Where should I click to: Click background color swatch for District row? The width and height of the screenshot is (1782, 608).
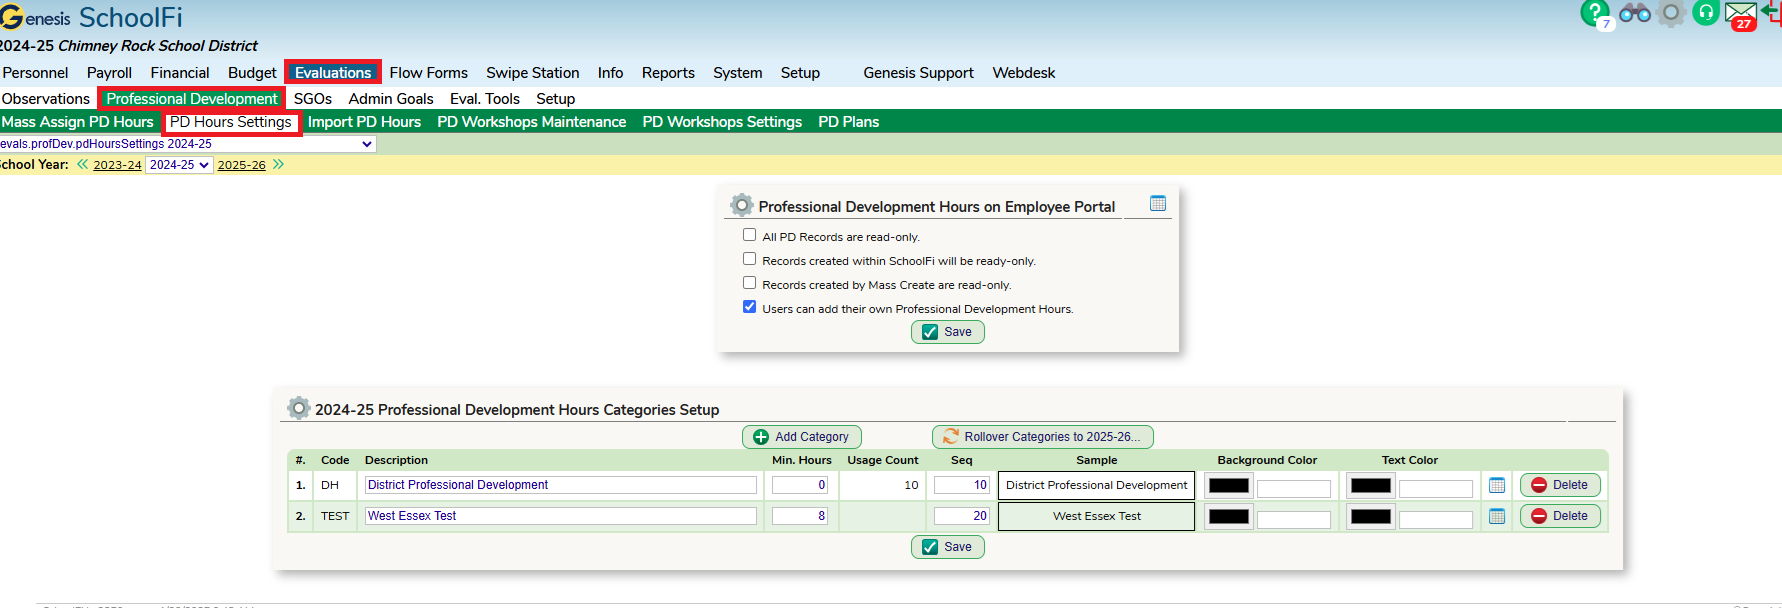1228,486
